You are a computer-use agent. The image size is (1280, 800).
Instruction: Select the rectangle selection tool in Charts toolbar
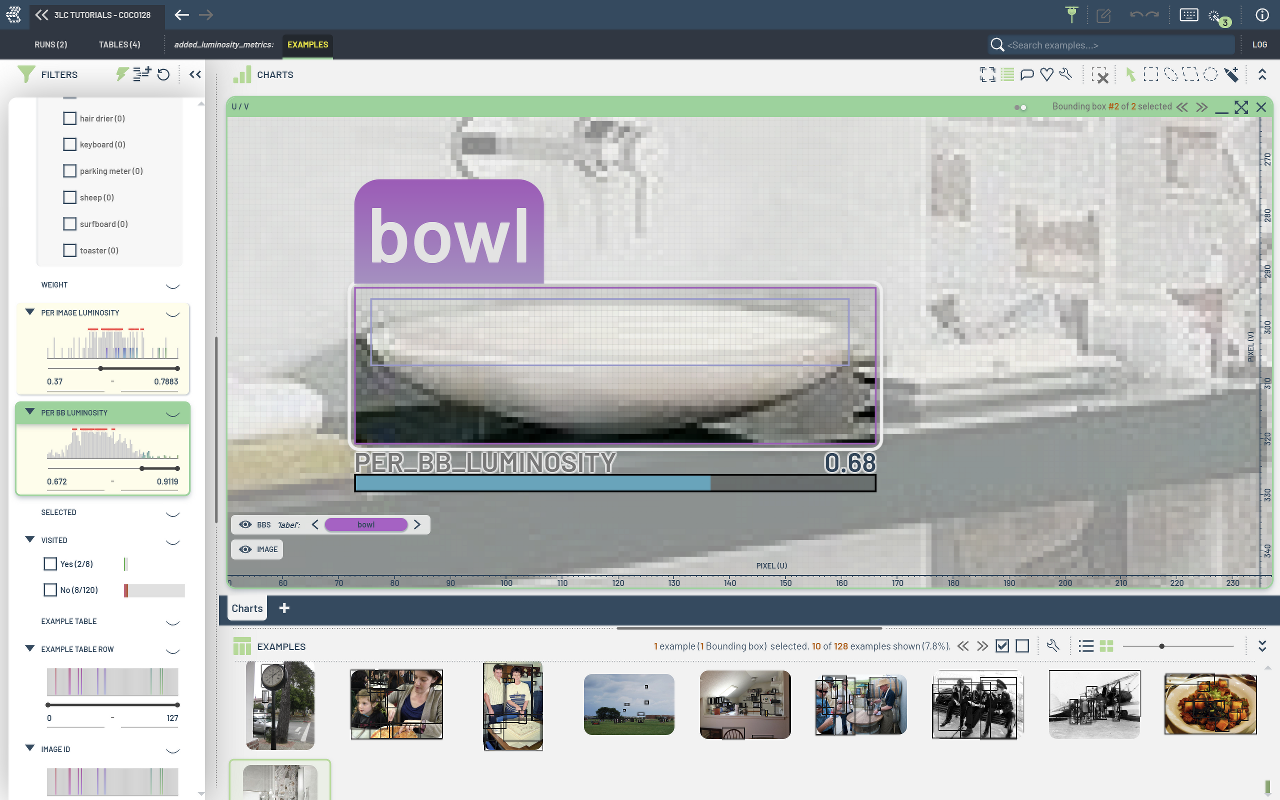[1151, 75]
